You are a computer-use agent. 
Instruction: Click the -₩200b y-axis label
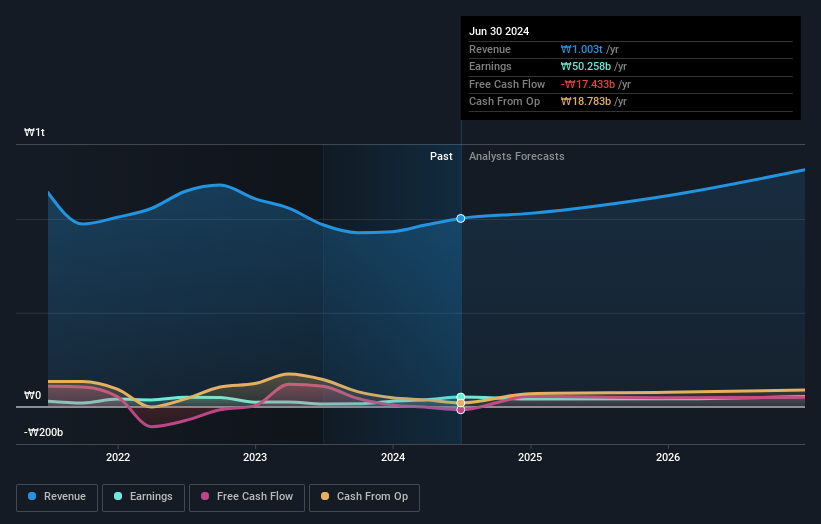(43, 432)
